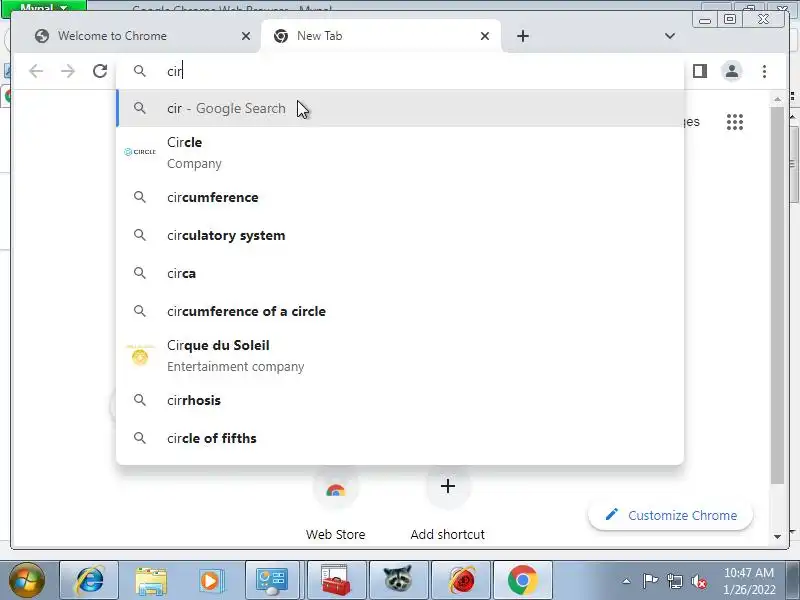Open the profile avatar menu
This screenshot has width=800, height=600.
point(732,71)
